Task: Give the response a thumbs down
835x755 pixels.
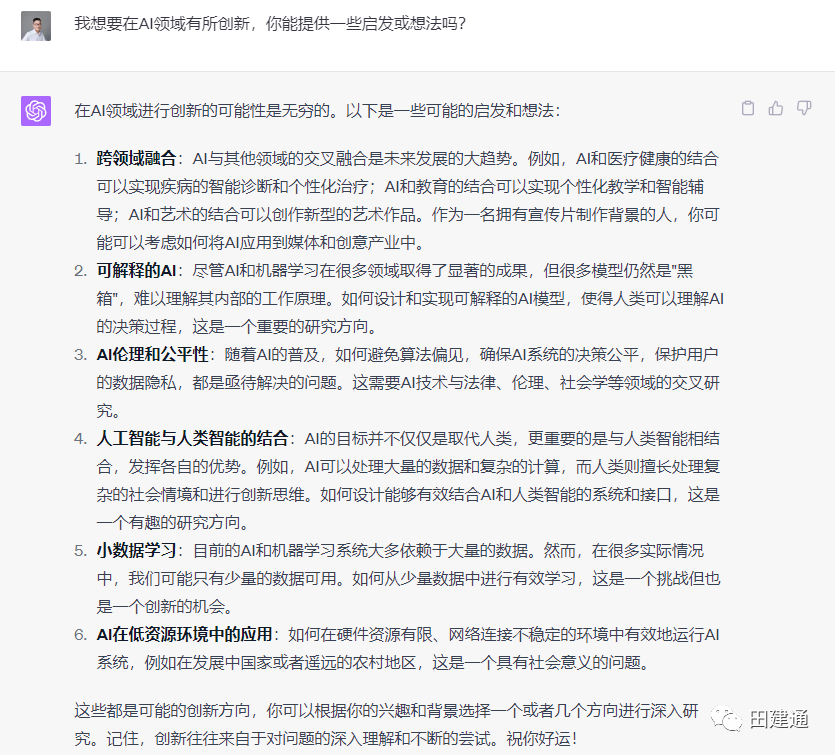Action: (804, 108)
